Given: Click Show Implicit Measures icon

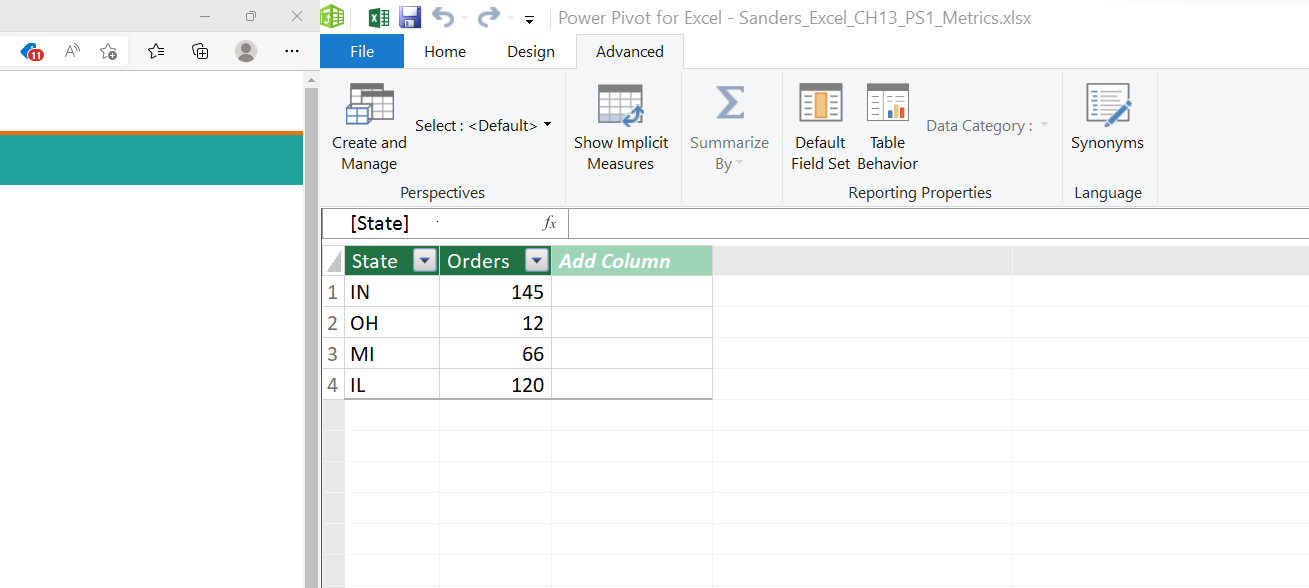Looking at the screenshot, I should pos(620,104).
